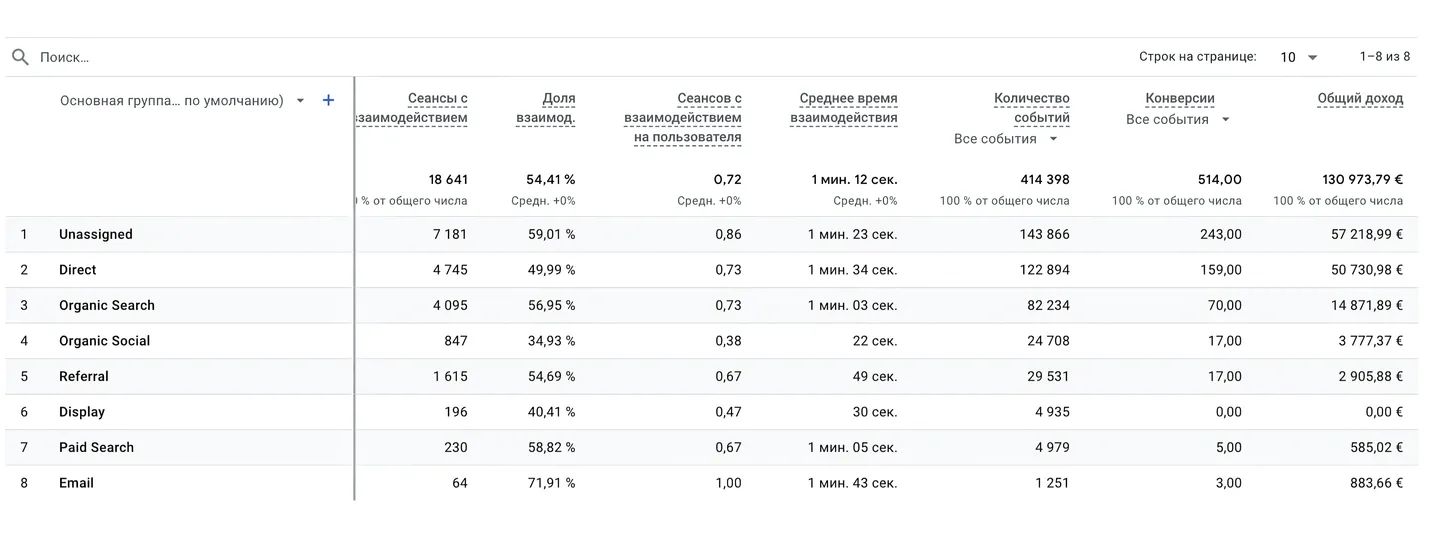The image size is (1440, 555).
Task: Sort by Доля взаимод. column header
Action: point(546,108)
